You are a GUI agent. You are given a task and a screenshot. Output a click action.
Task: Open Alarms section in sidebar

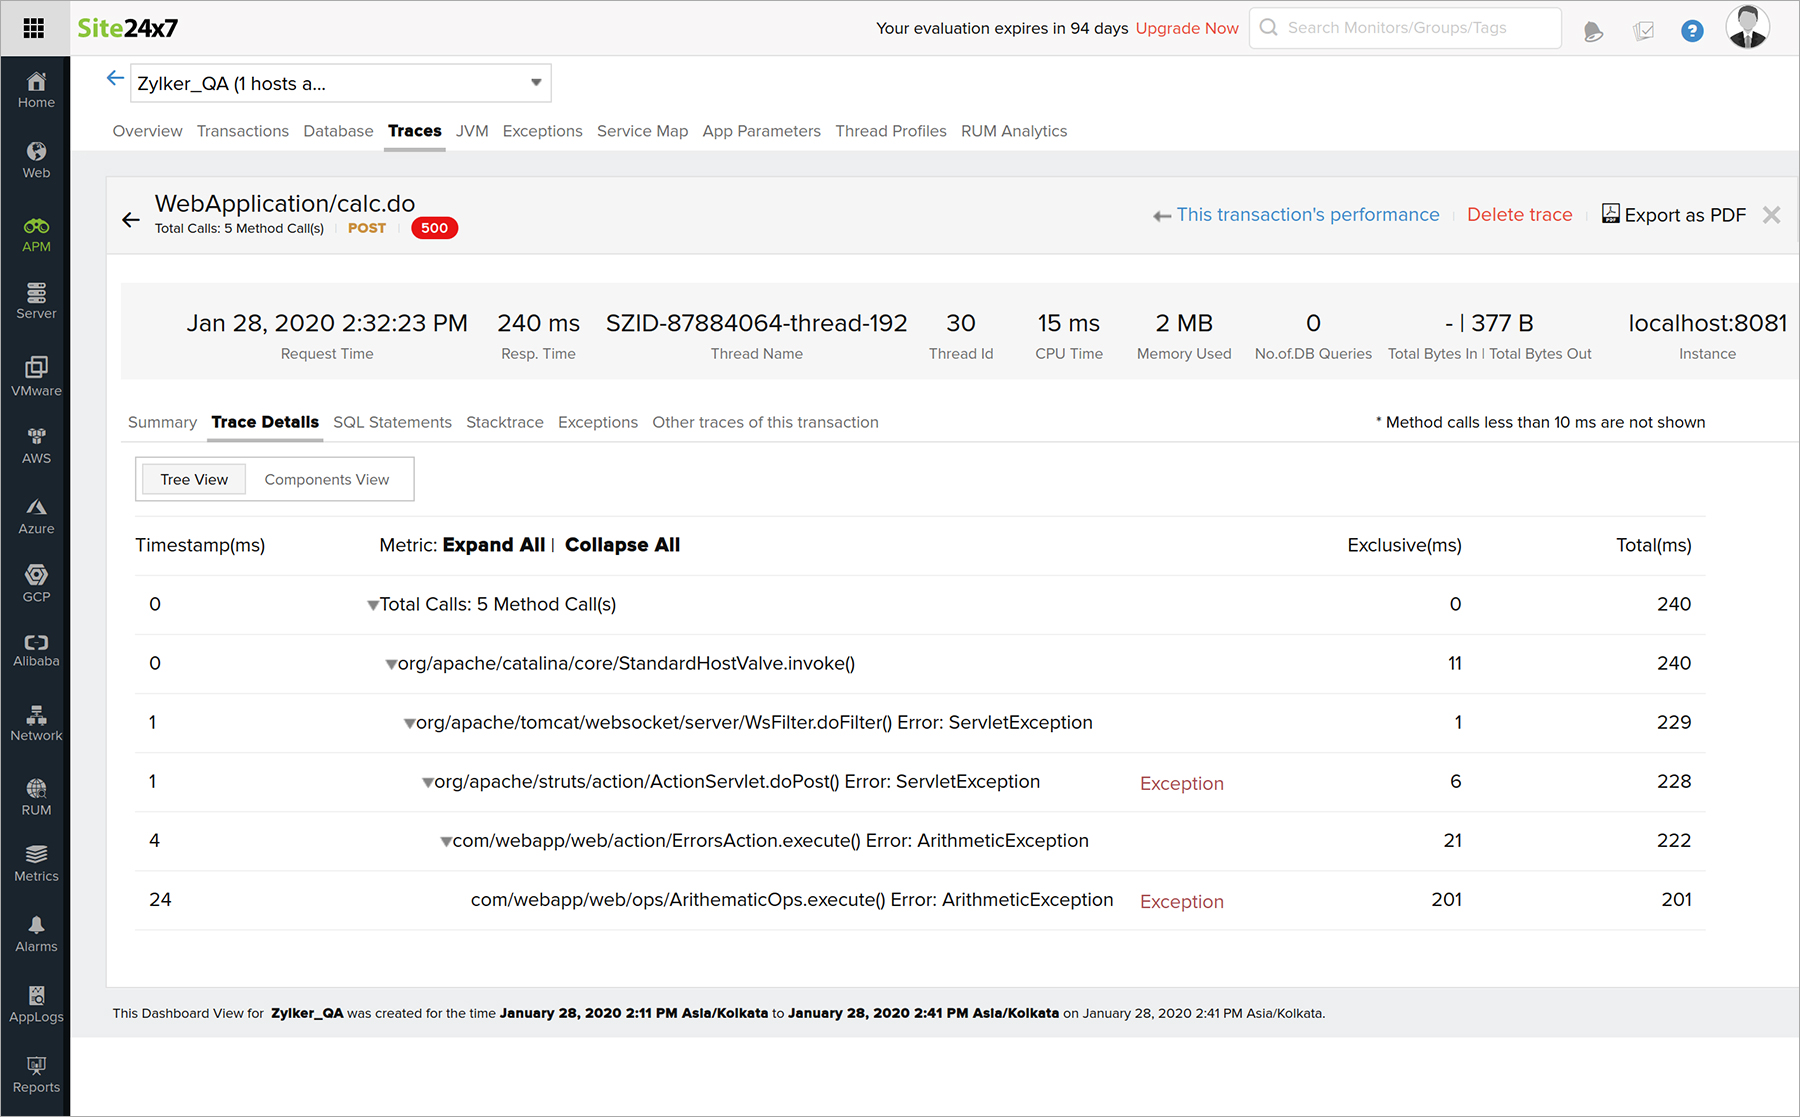36,934
